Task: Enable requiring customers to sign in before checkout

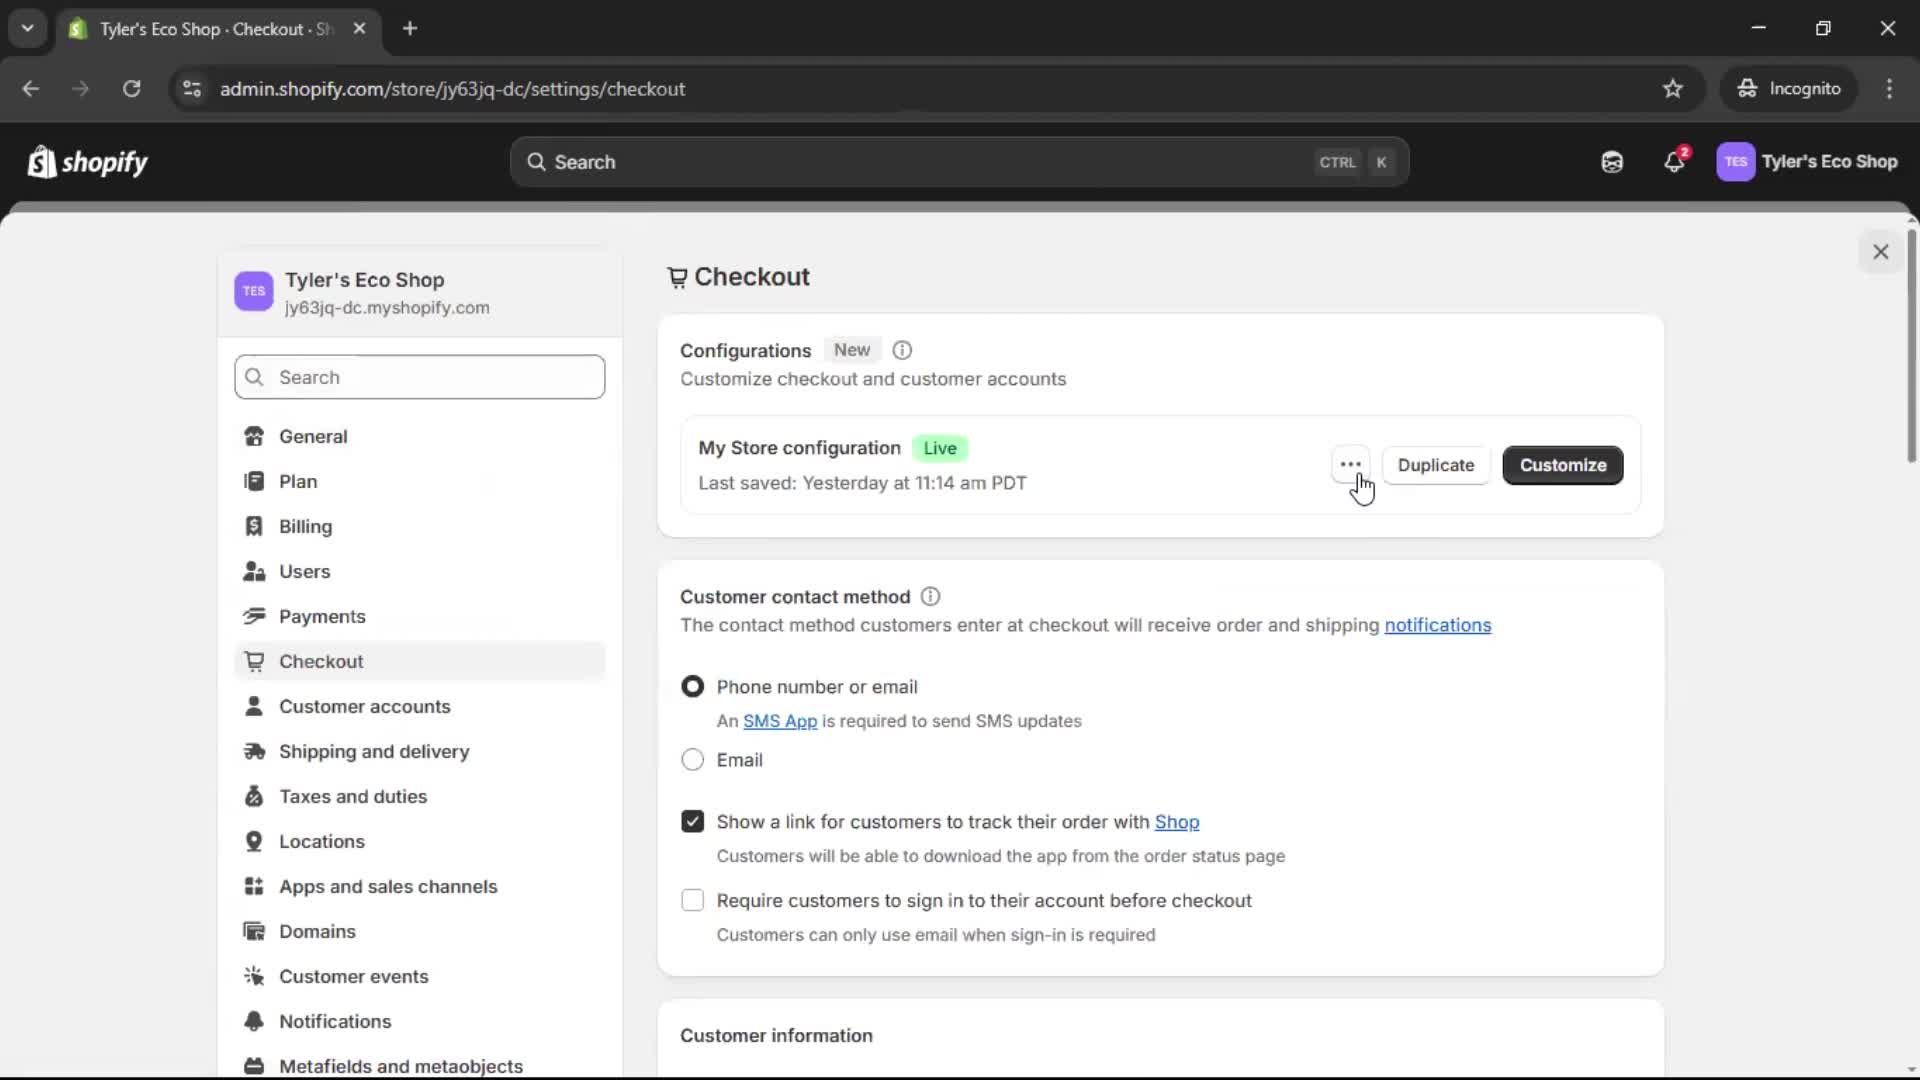Action: tap(693, 900)
